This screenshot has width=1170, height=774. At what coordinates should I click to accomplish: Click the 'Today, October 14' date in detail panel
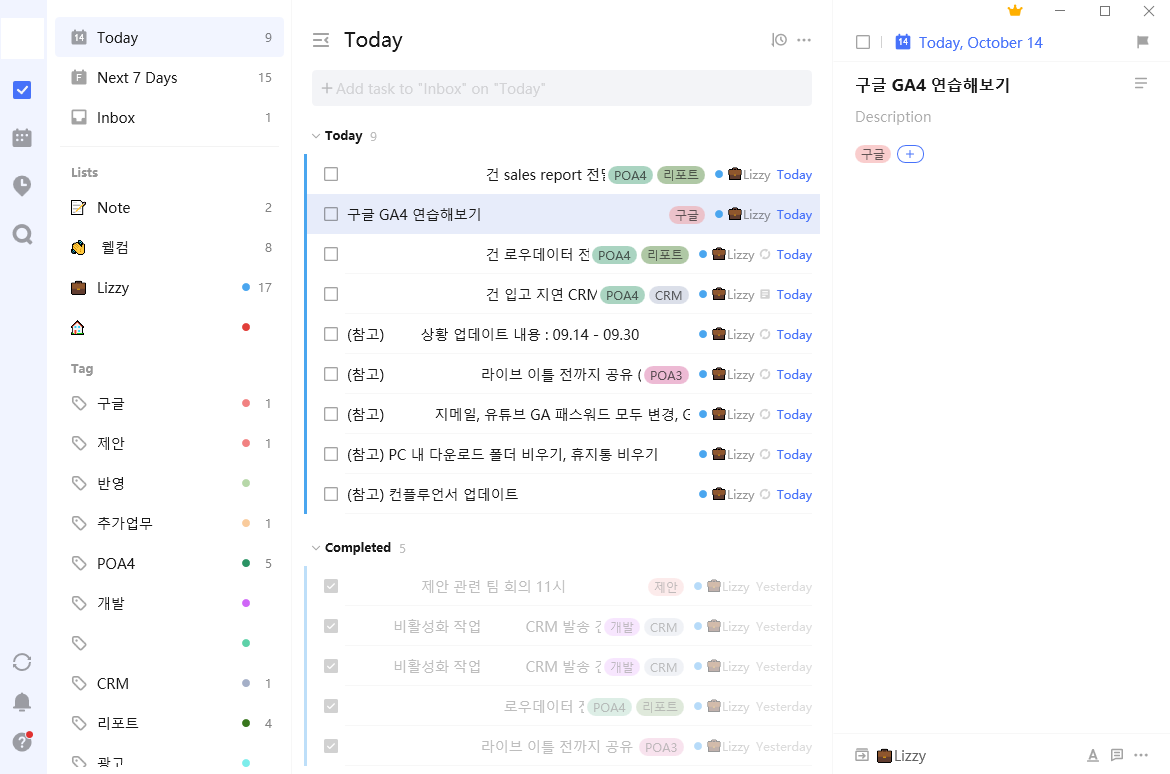coord(979,42)
